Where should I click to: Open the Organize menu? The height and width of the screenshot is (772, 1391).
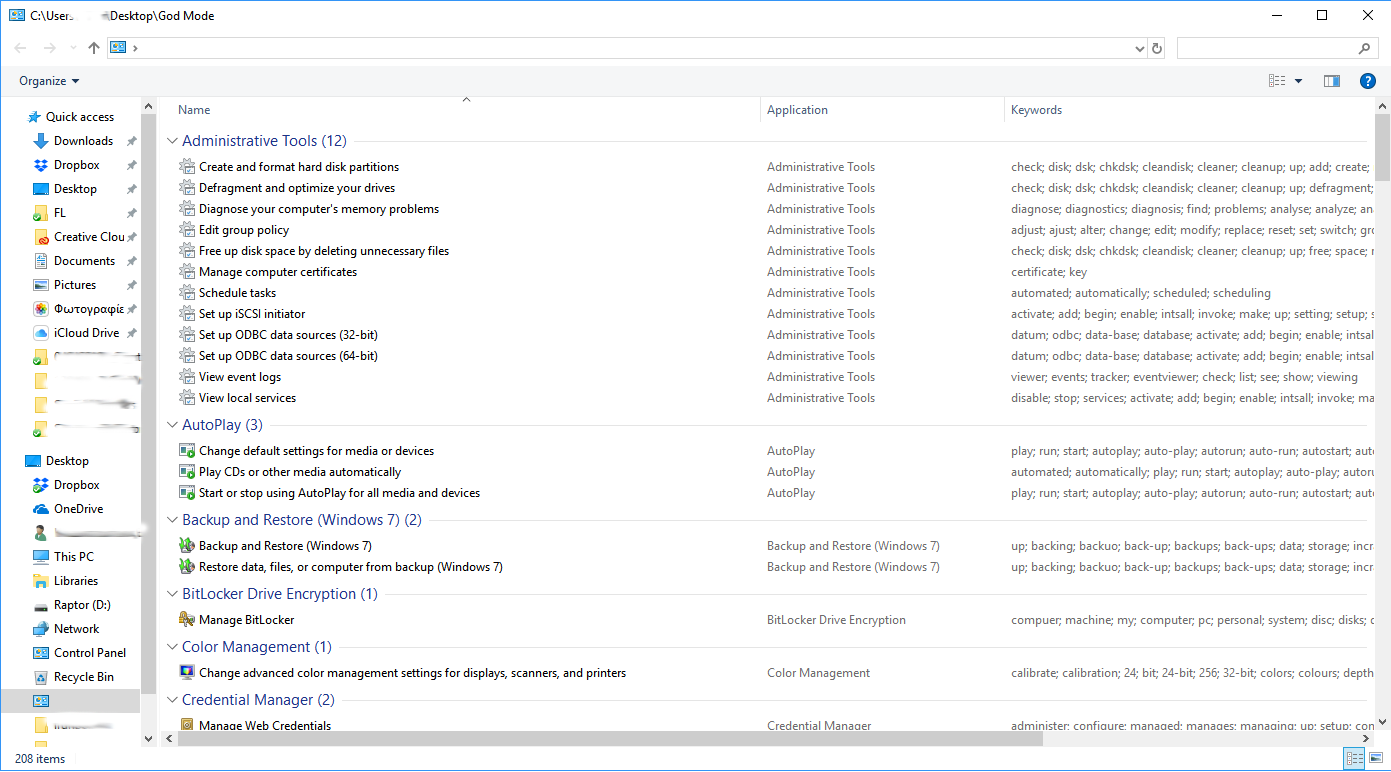pos(49,81)
